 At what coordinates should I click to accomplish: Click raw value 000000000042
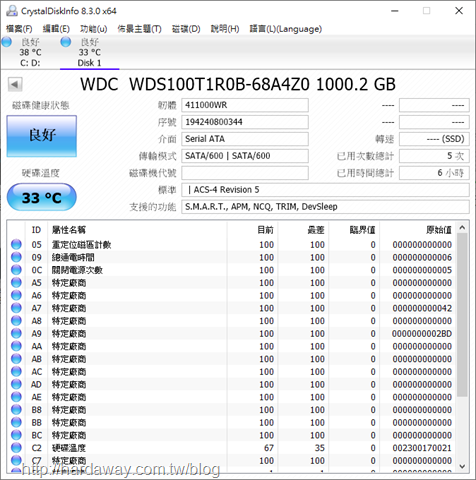pyautogui.click(x=422, y=308)
